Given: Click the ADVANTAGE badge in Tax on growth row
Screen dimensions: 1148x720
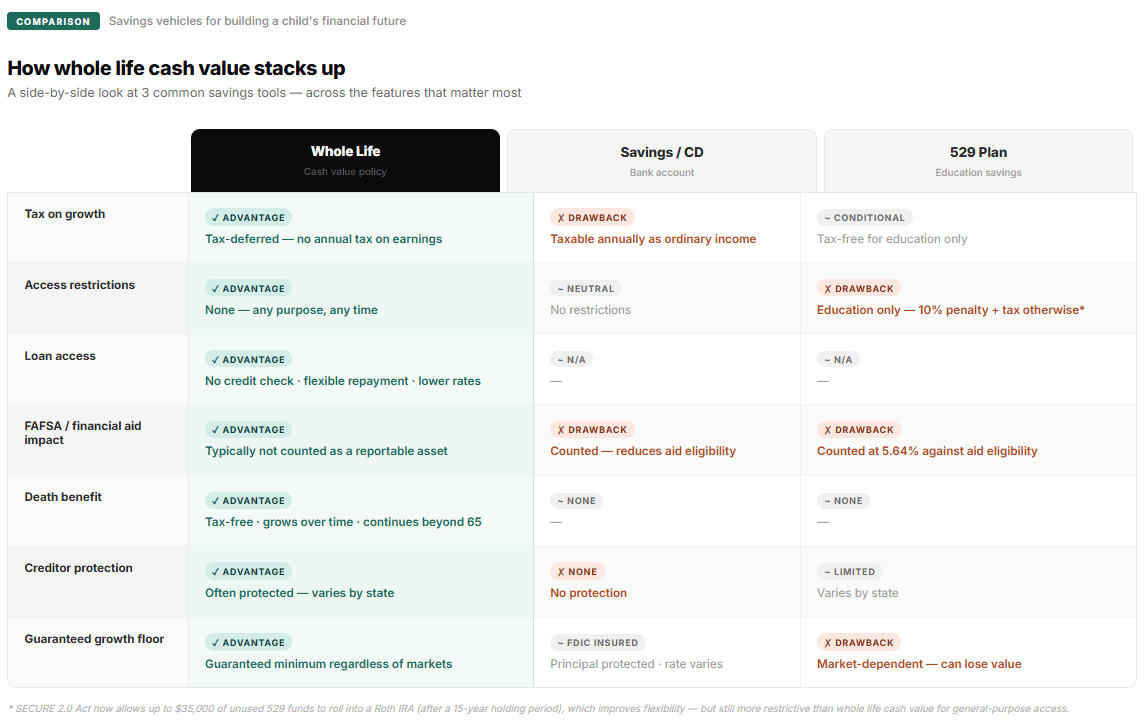Looking at the screenshot, I should click(248, 218).
